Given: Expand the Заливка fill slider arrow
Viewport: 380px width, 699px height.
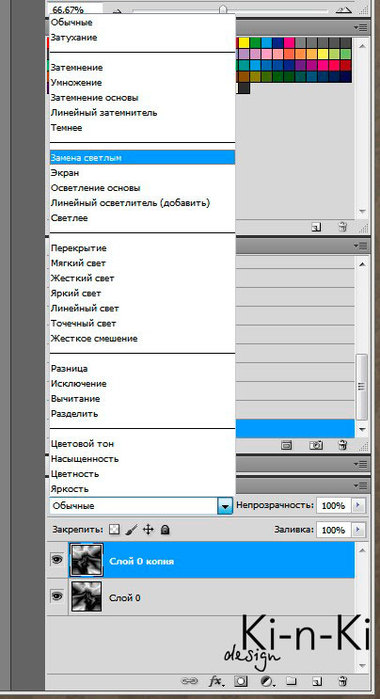Looking at the screenshot, I should click(358, 530).
